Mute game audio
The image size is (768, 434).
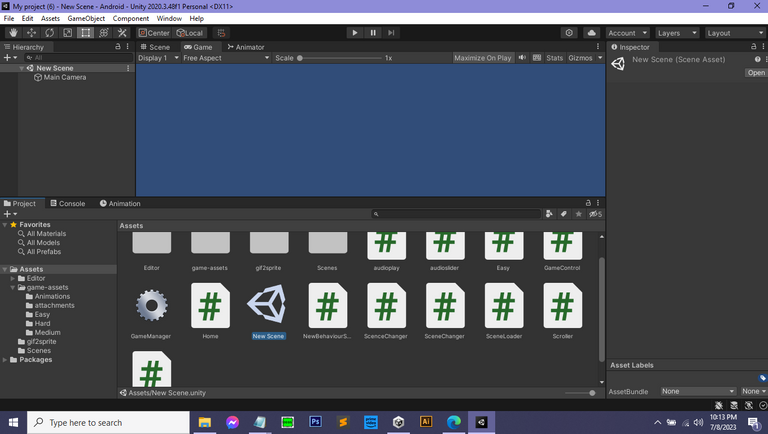point(523,58)
